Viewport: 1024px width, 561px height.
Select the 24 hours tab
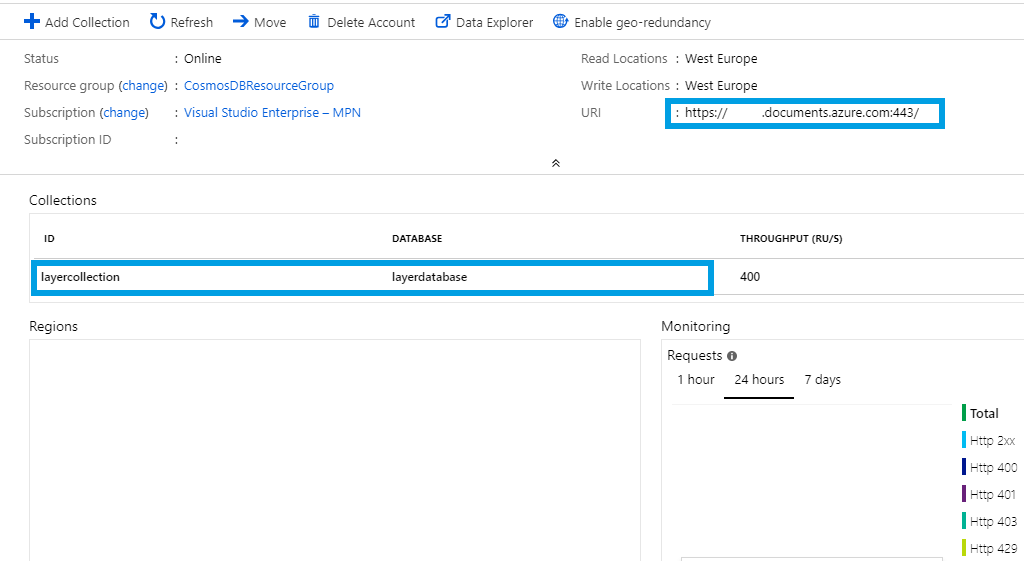pos(759,380)
